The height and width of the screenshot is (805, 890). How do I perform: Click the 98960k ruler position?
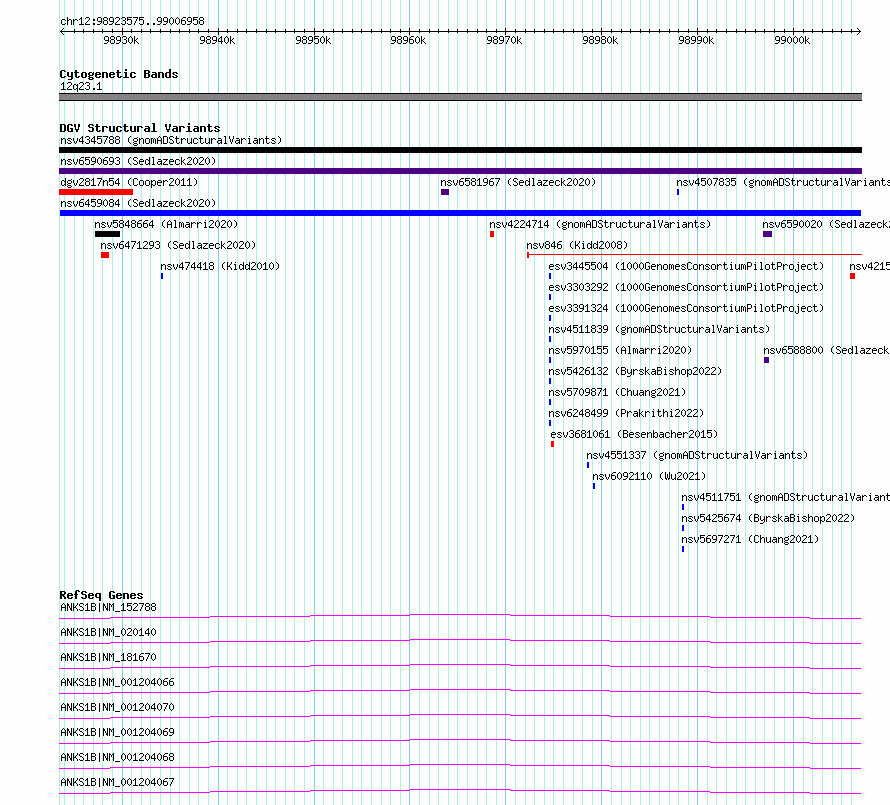pos(408,40)
